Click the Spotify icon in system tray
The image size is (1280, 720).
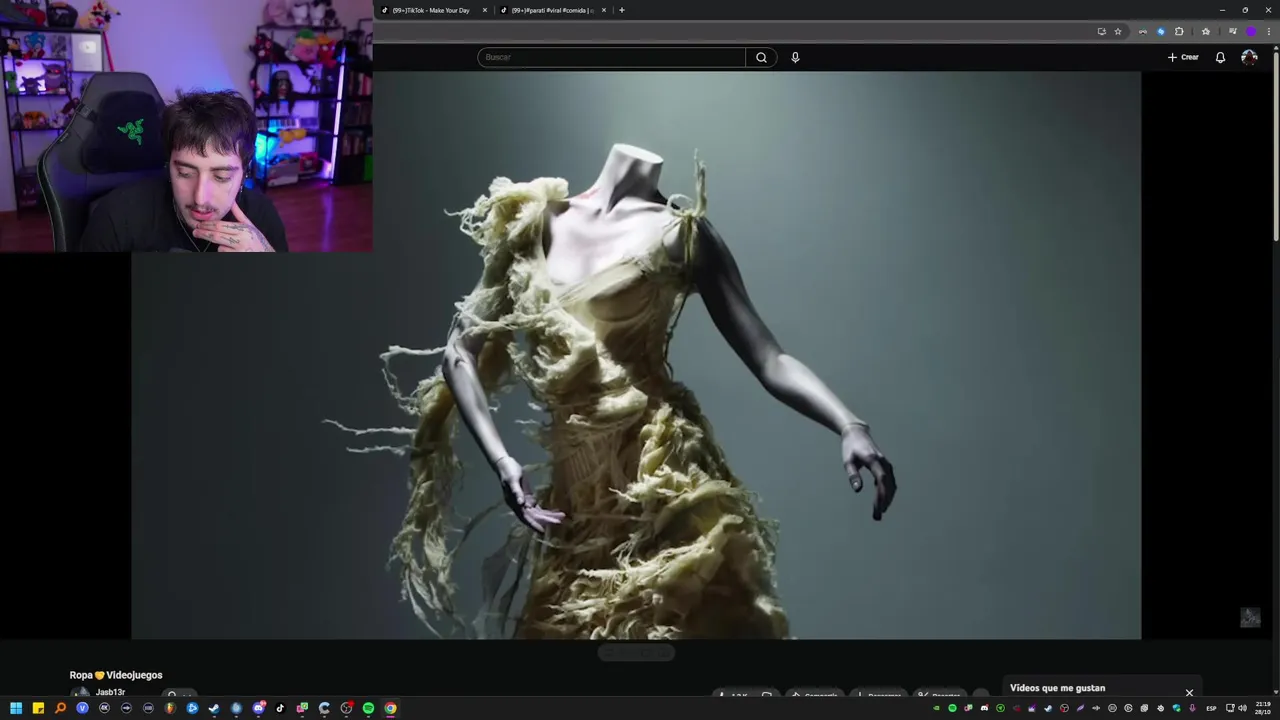click(952, 708)
